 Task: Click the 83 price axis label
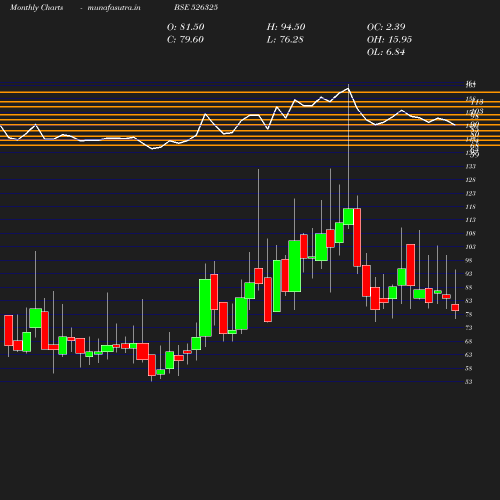tap(469, 301)
